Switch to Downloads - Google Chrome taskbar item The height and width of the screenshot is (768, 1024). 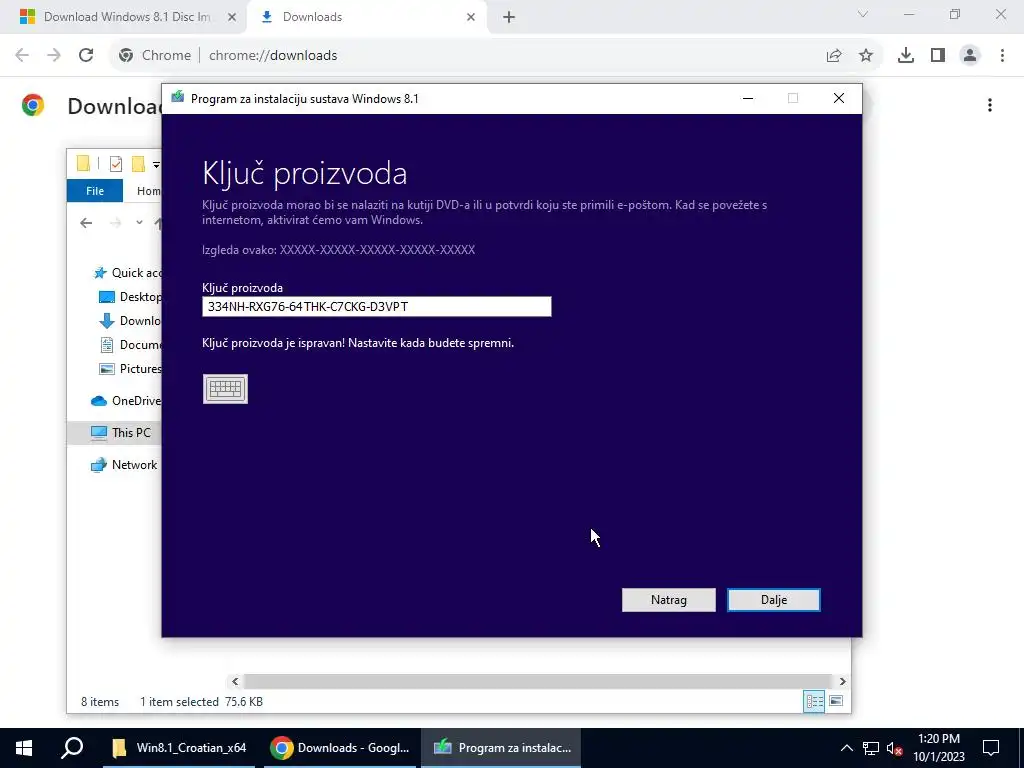coord(340,748)
